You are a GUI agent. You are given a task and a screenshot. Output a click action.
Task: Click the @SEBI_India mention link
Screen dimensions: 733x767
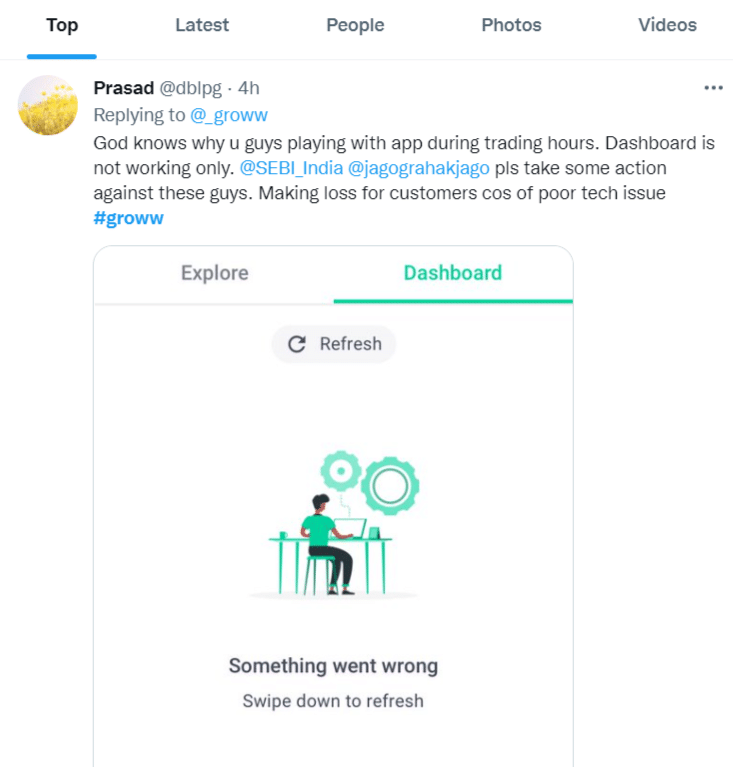pos(291,167)
